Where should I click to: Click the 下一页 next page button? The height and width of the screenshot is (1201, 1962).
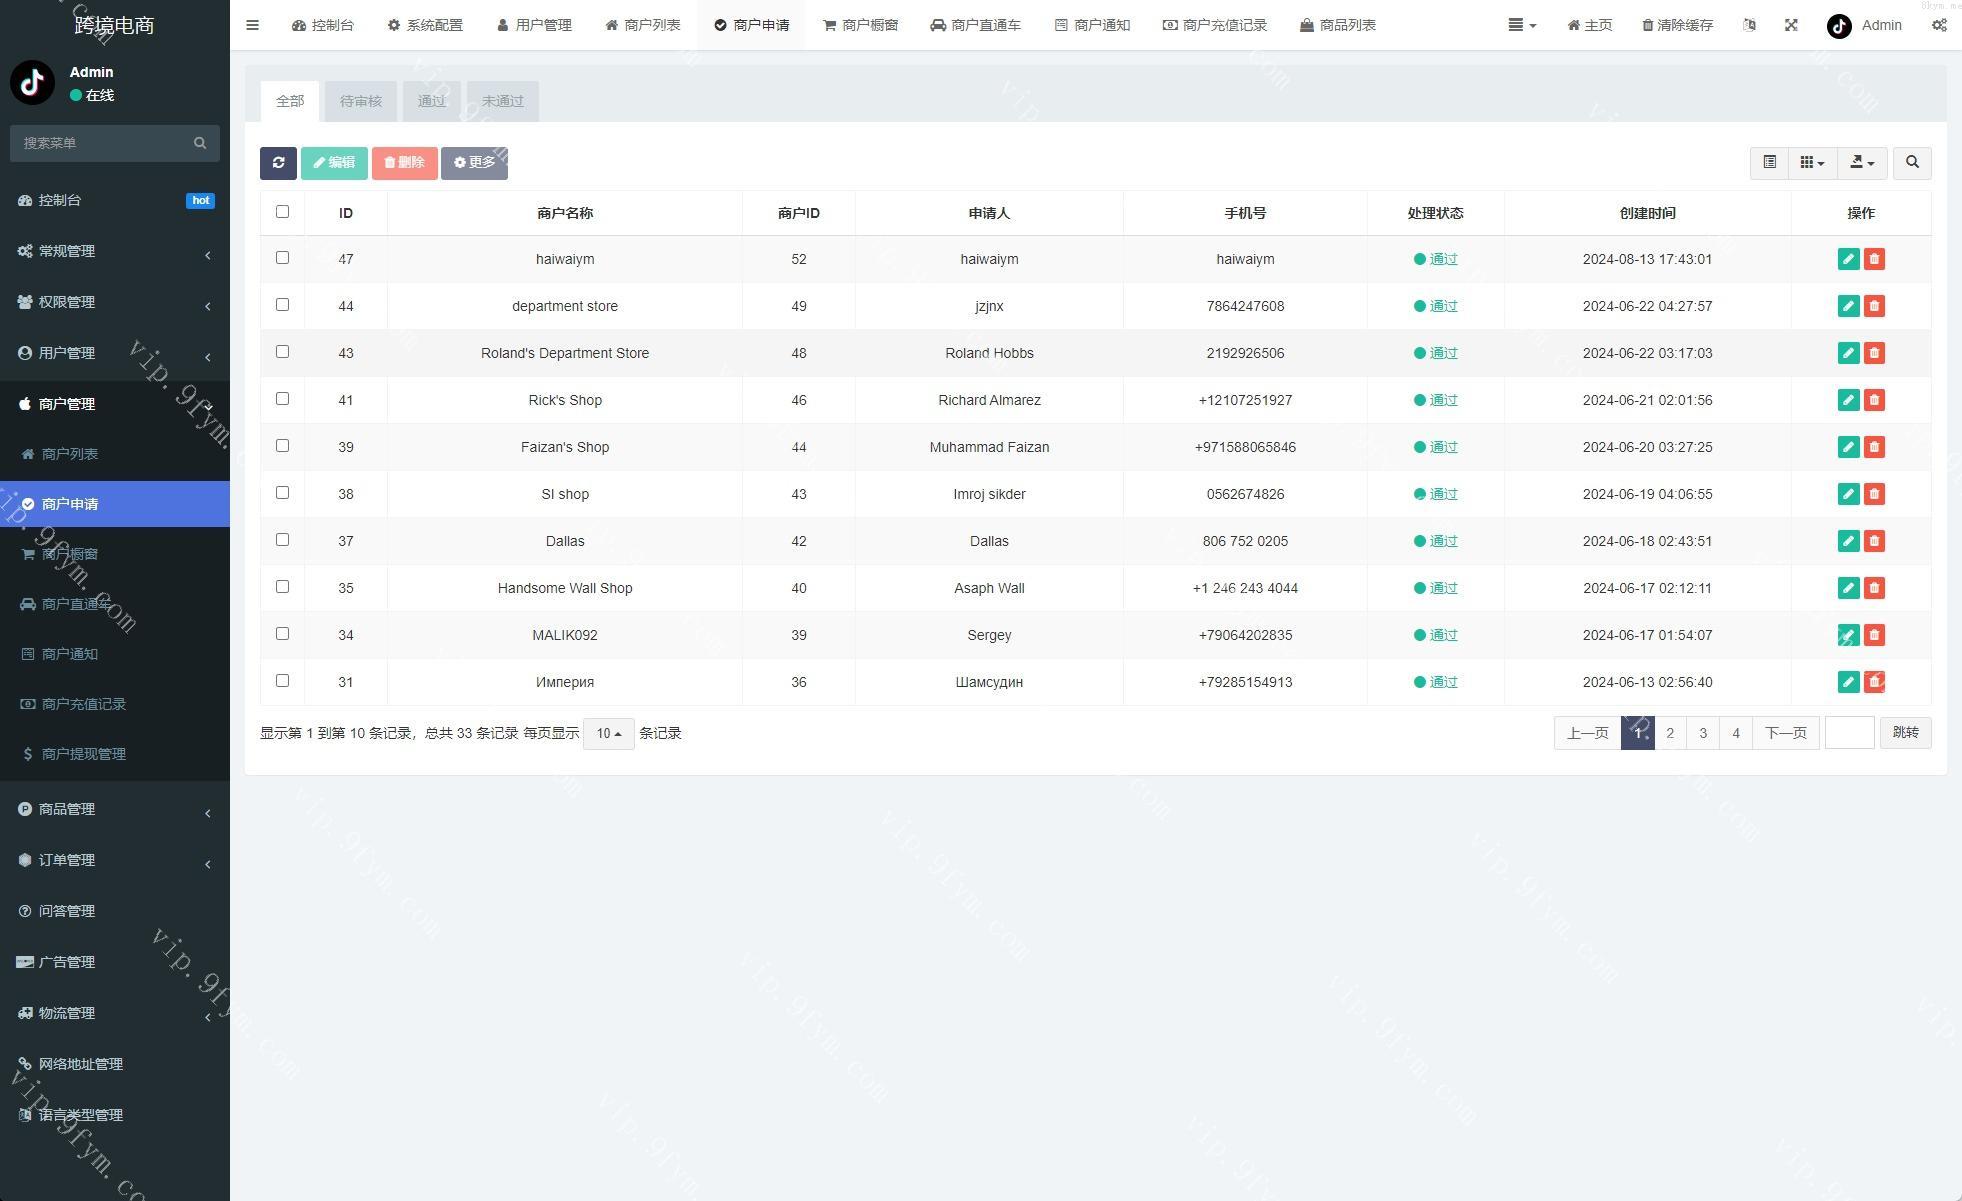1785,733
